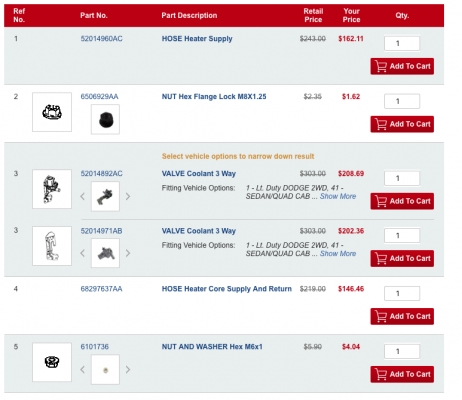Add NUT AND WASHER Hex M6x1 to cart
The height and width of the screenshot is (400, 462).
(x=402, y=374)
